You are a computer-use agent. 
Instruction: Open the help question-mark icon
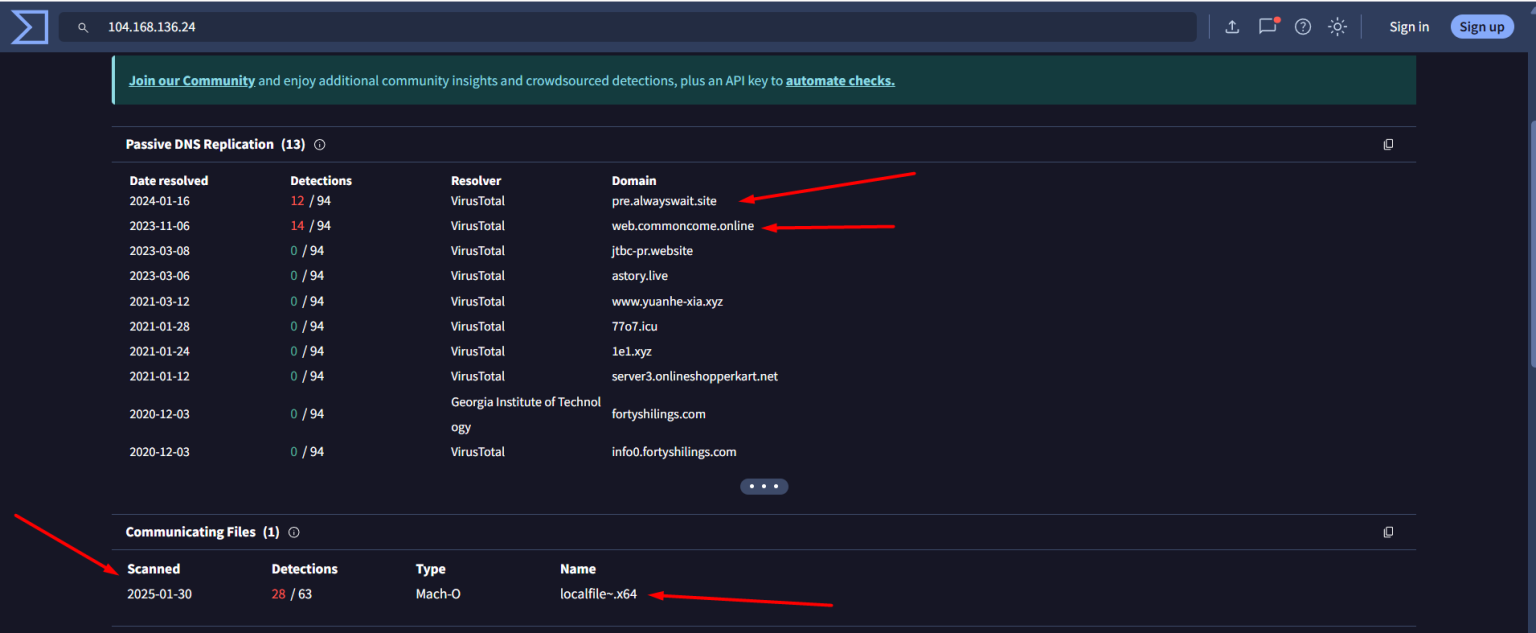(x=1302, y=27)
